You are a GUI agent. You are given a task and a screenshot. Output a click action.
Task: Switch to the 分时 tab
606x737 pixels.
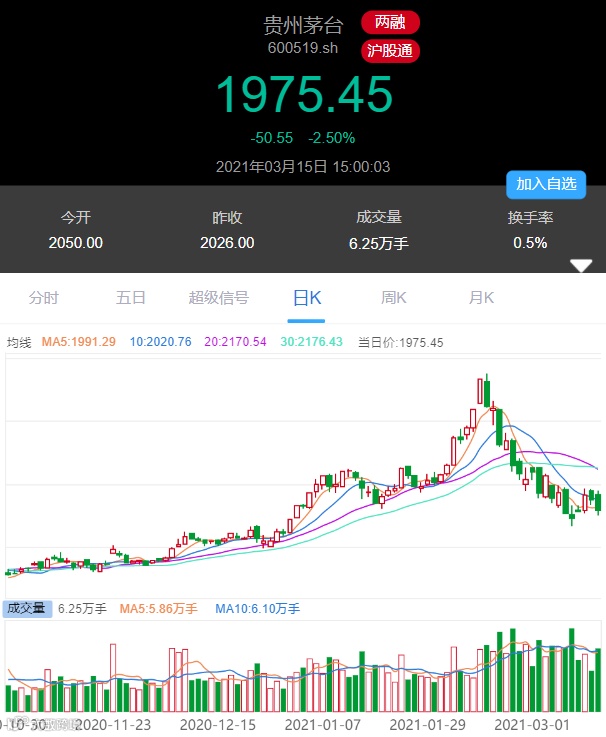43,298
